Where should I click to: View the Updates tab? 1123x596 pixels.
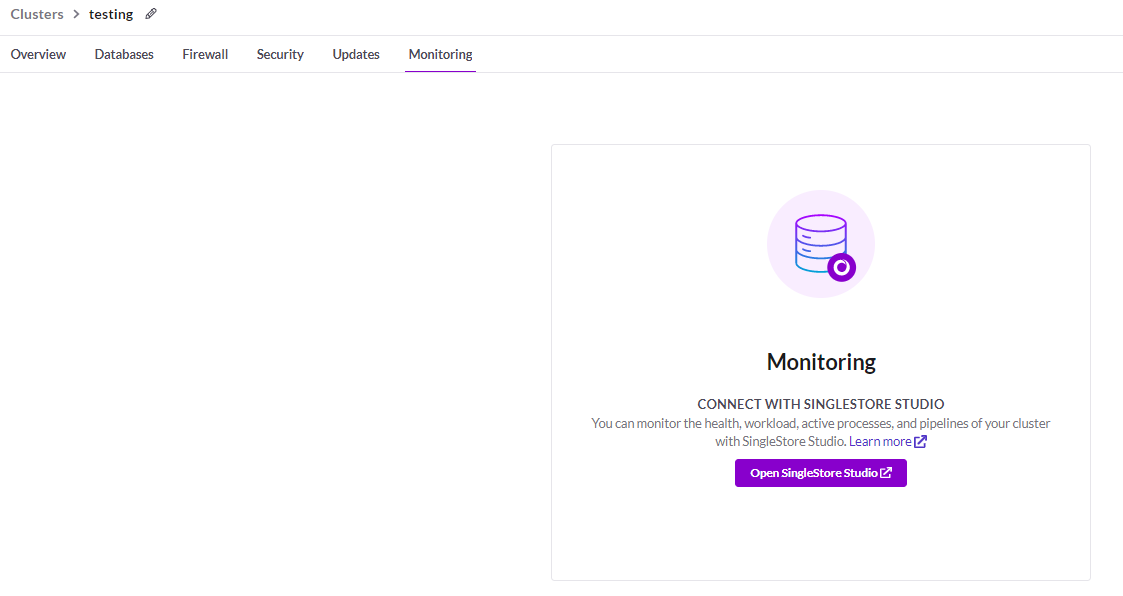(x=356, y=54)
